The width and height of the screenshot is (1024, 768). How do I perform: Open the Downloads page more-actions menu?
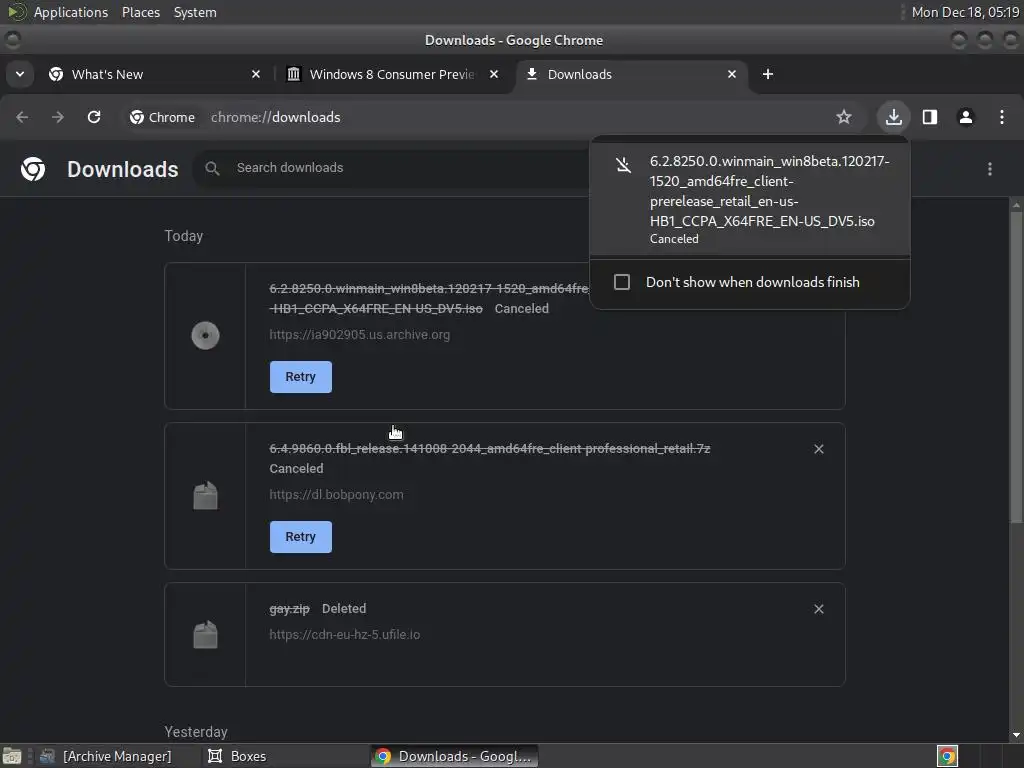coord(990,169)
